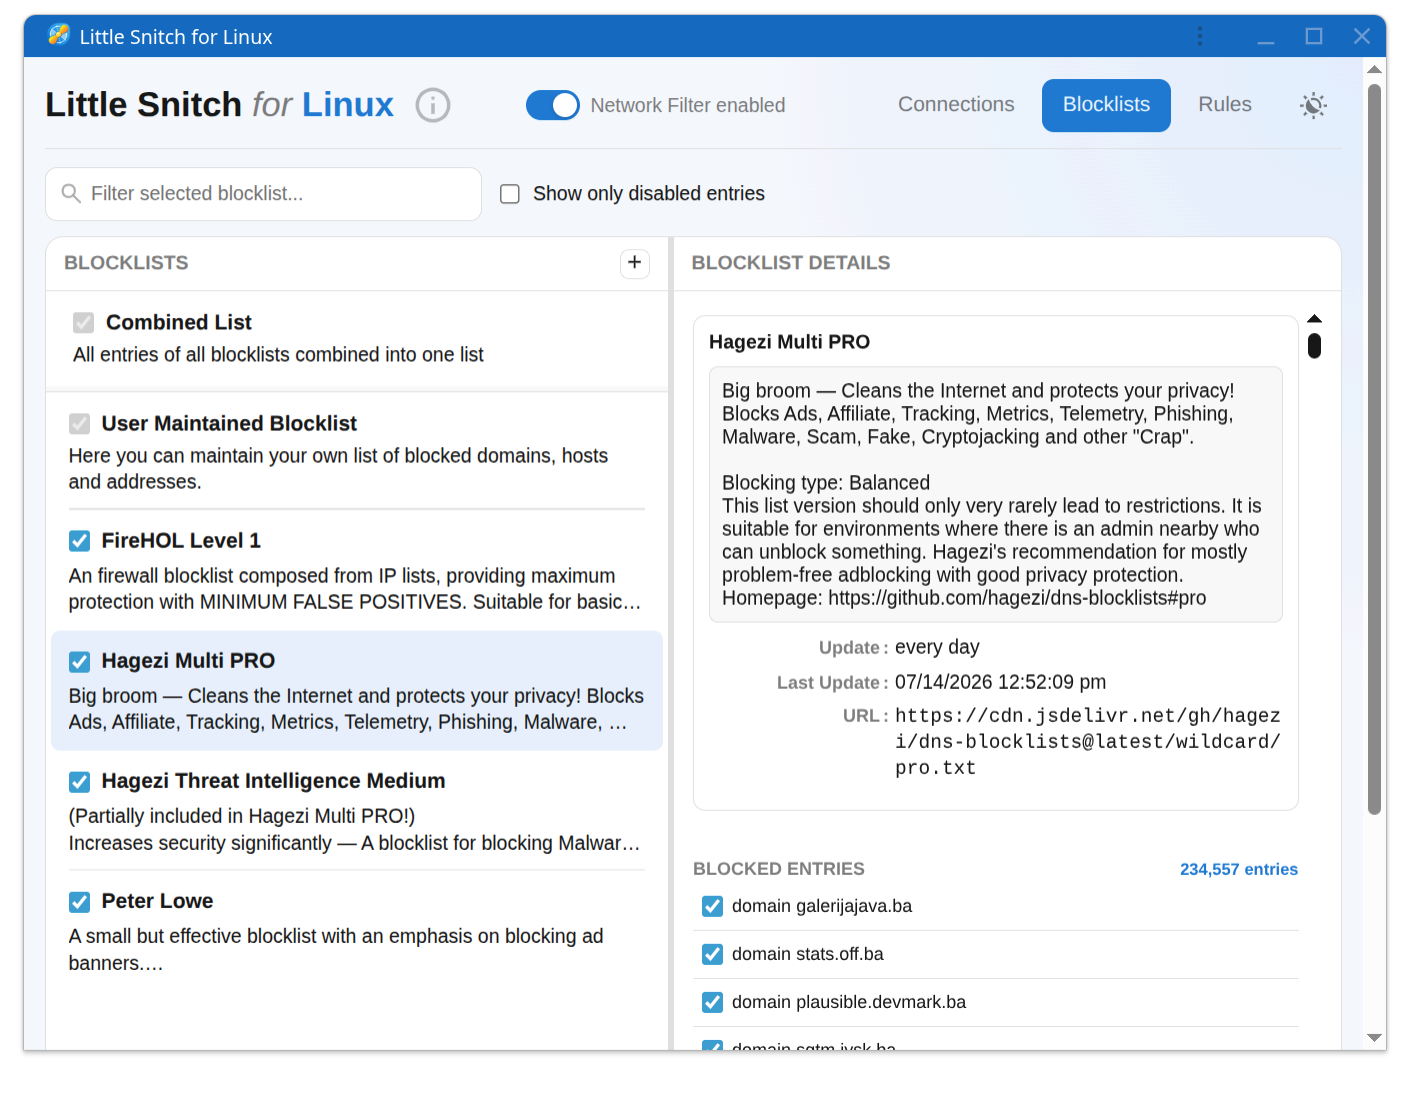
Task: Click the Last Update date value
Action: pos(1000,682)
